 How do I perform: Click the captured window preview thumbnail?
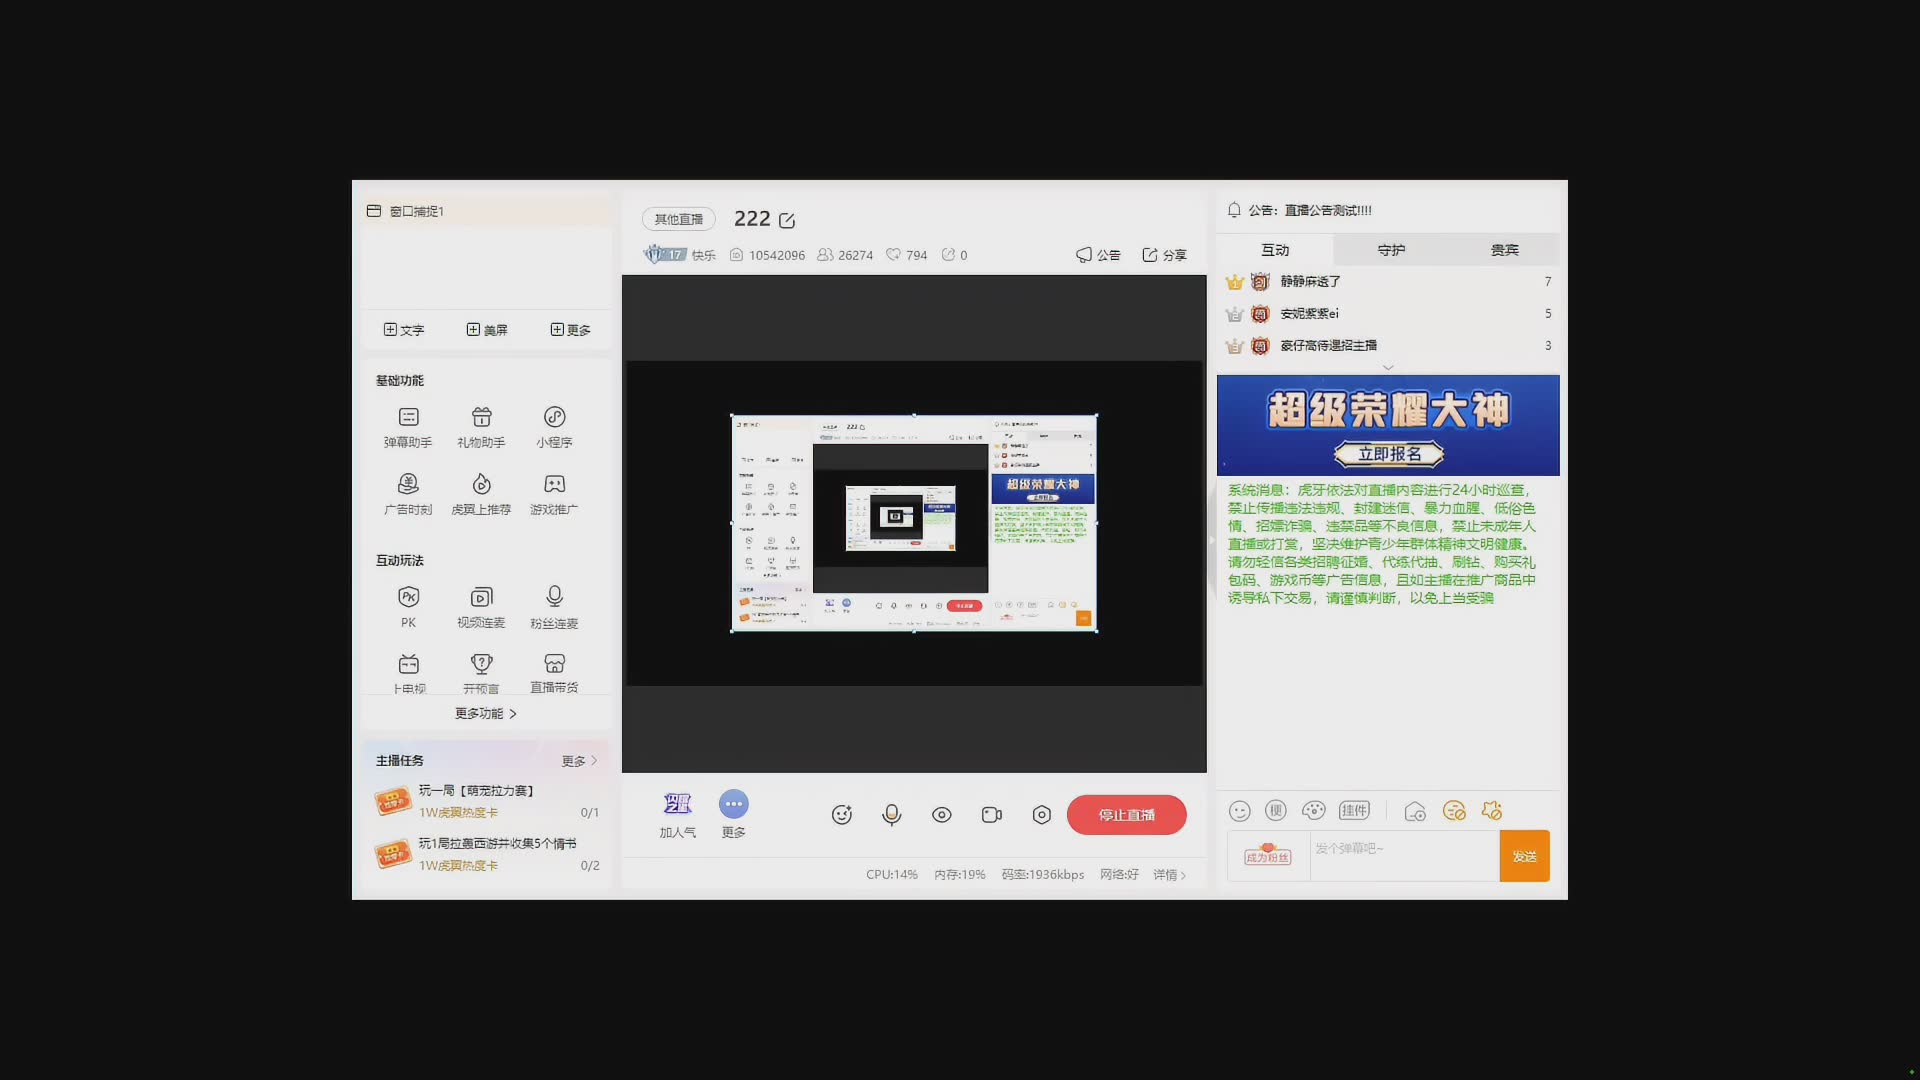point(914,523)
